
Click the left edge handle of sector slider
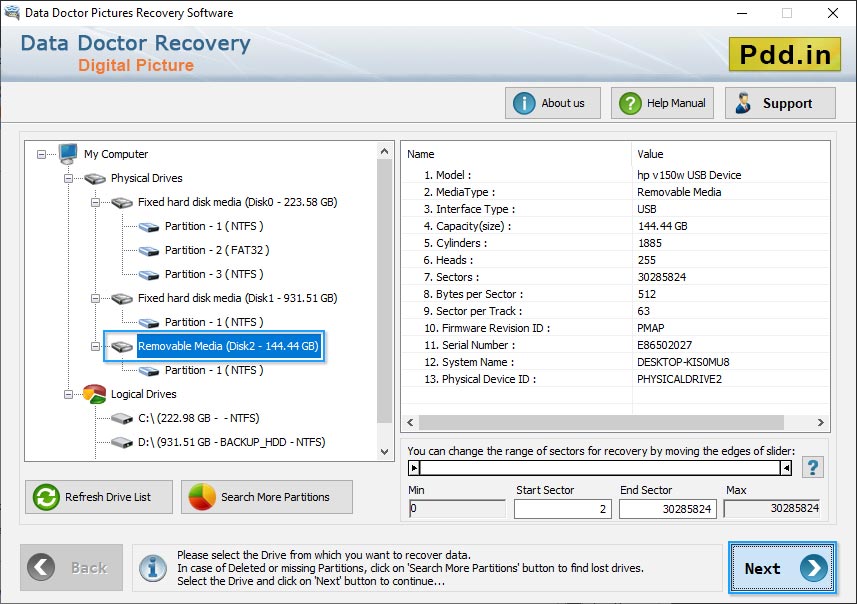(414, 468)
